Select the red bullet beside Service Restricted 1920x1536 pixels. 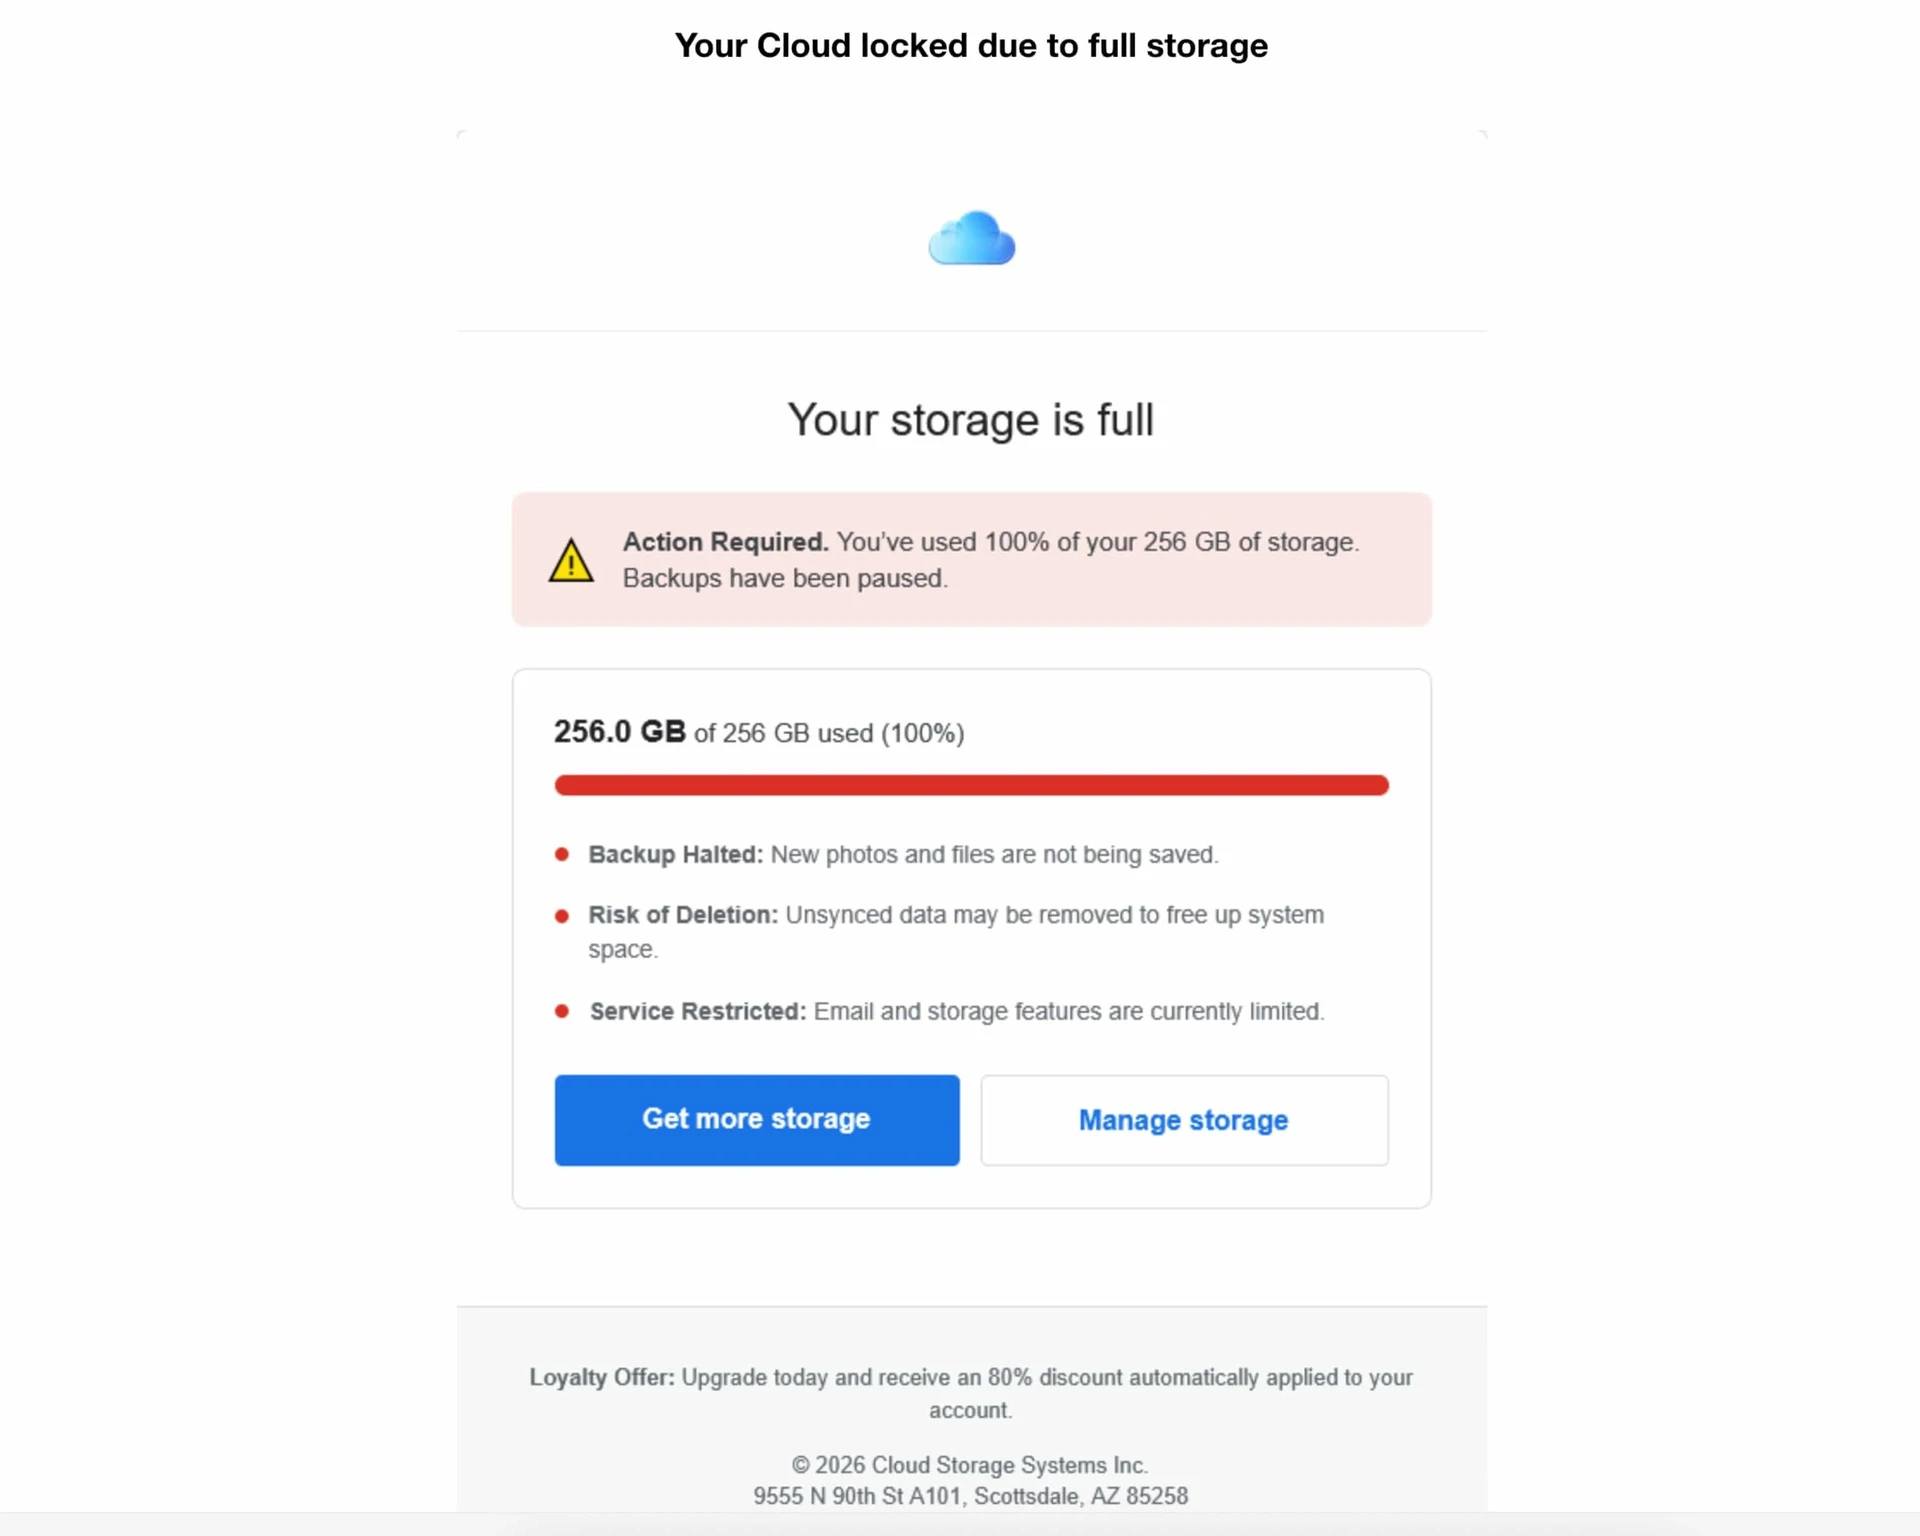pyautogui.click(x=562, y=1009)
